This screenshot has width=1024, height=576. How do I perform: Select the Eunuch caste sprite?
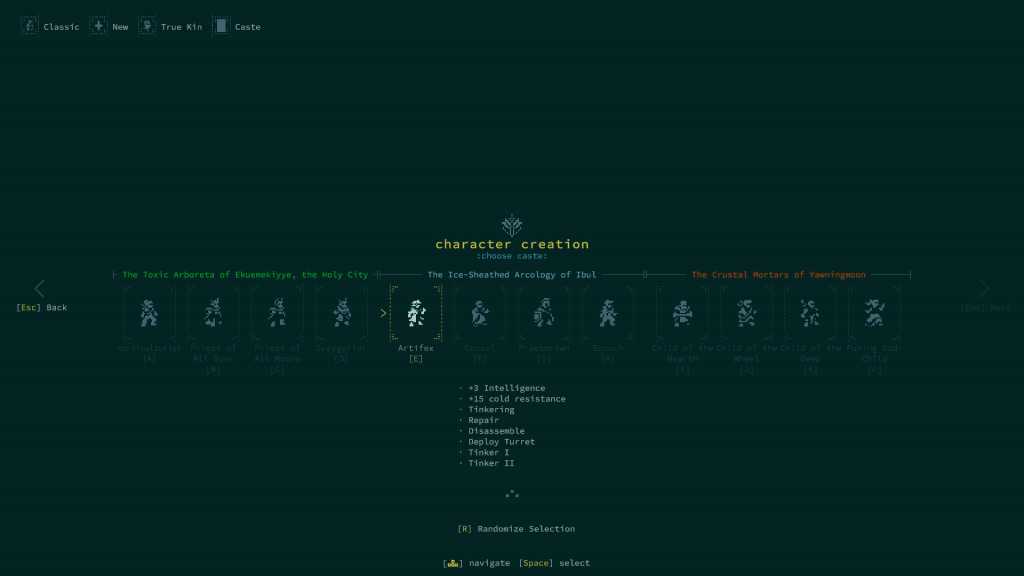point(608,313)
